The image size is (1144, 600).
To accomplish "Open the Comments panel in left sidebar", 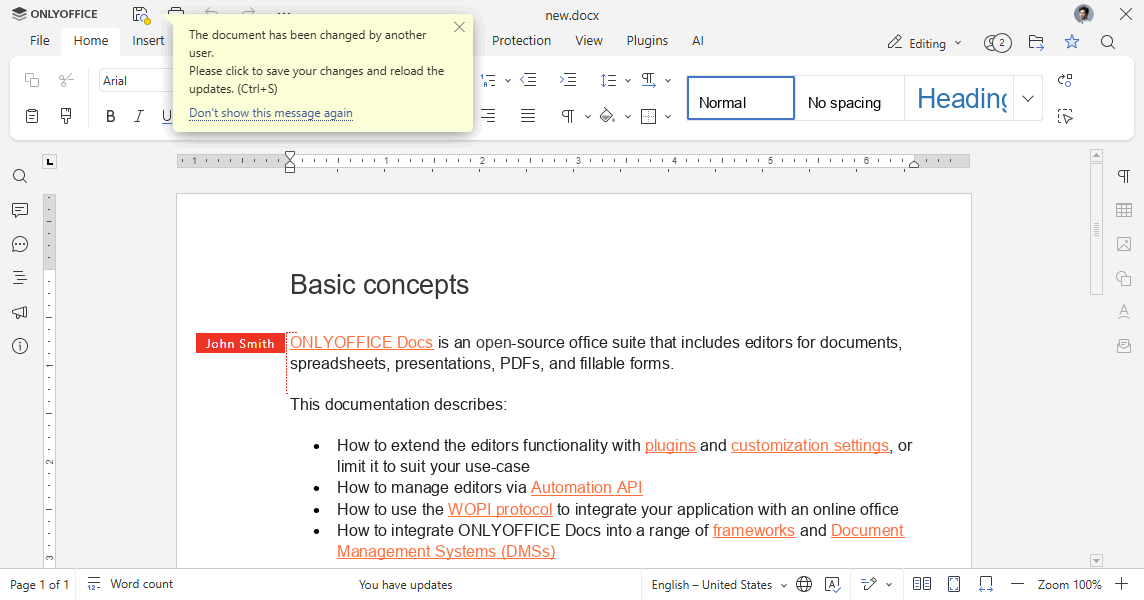I will 20,210.
